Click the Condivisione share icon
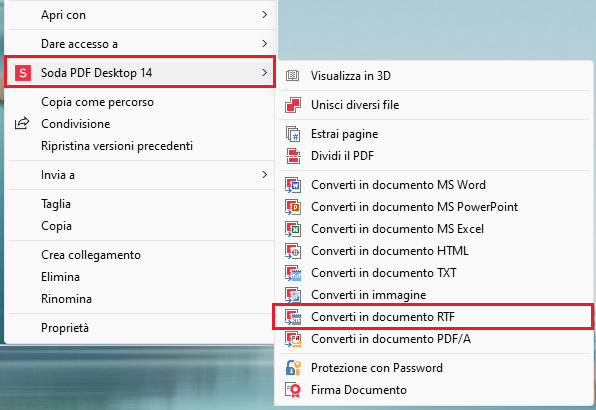The image size is (596, 410). [22, 123]
